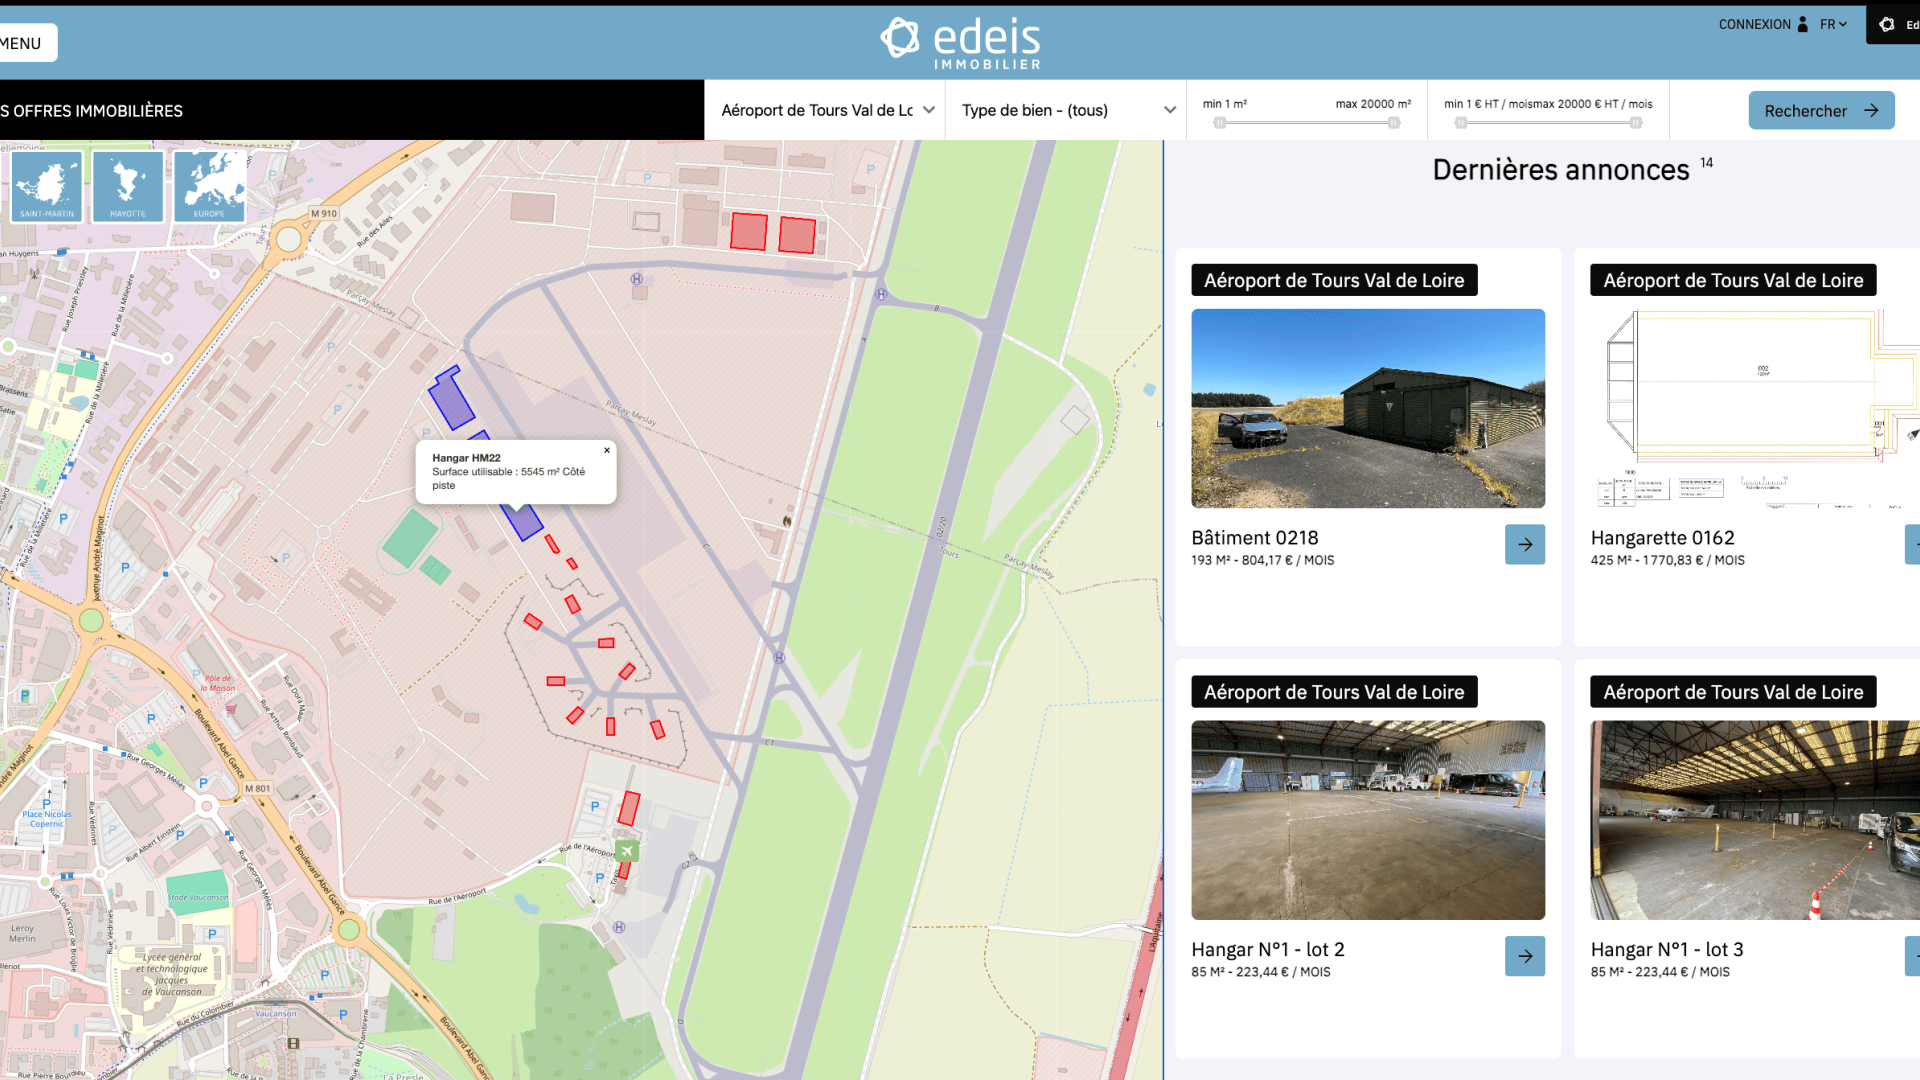Click the maximum price slider handle
1920x1080 pixels.
[1635, 123]
